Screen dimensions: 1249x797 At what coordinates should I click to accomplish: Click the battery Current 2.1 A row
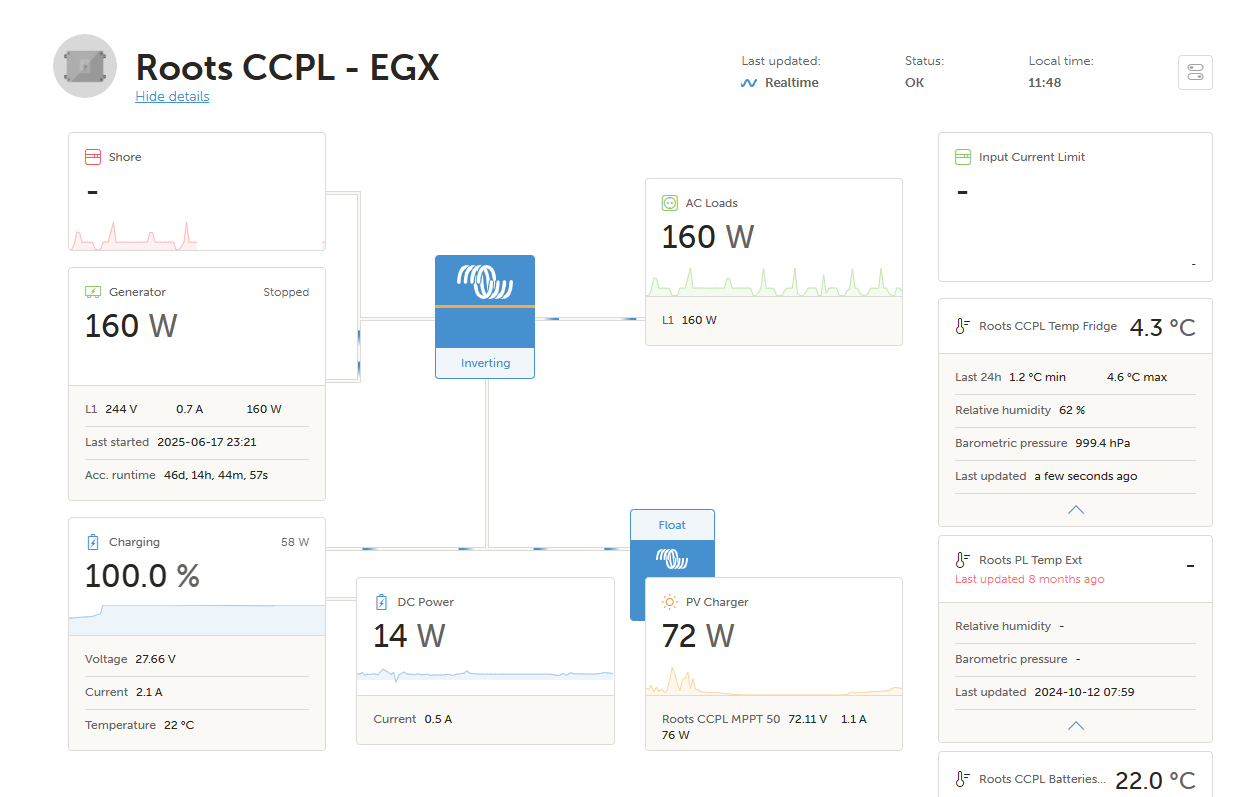197,692
